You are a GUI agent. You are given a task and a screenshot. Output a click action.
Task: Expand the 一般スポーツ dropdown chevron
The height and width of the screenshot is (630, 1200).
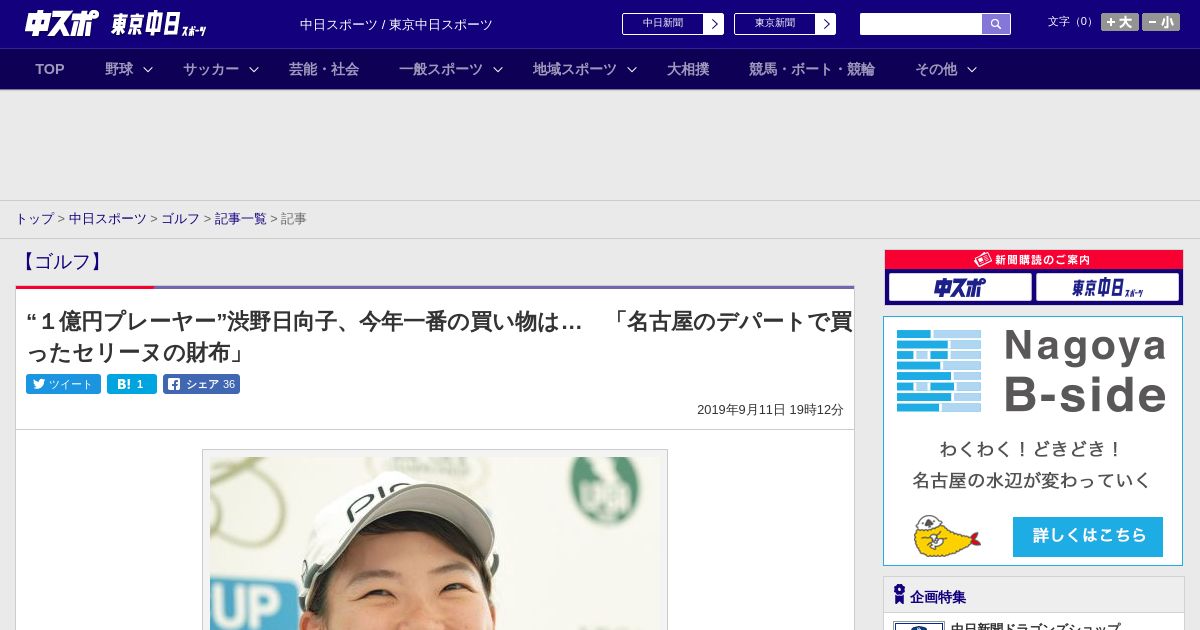point(498,69)
